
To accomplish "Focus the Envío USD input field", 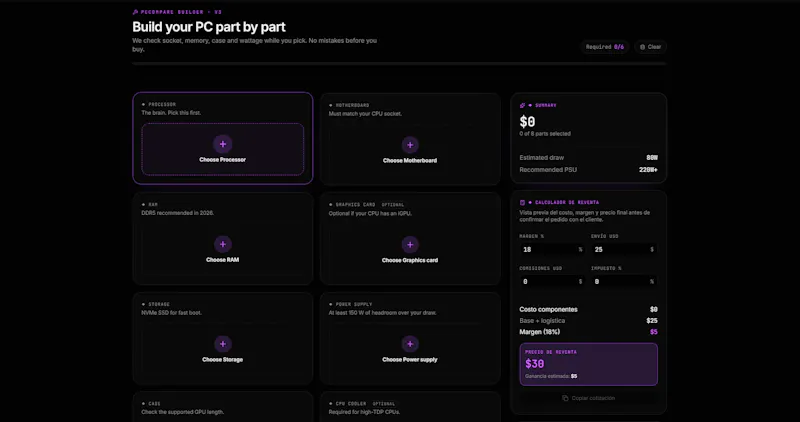I will [x=624, y=250].
